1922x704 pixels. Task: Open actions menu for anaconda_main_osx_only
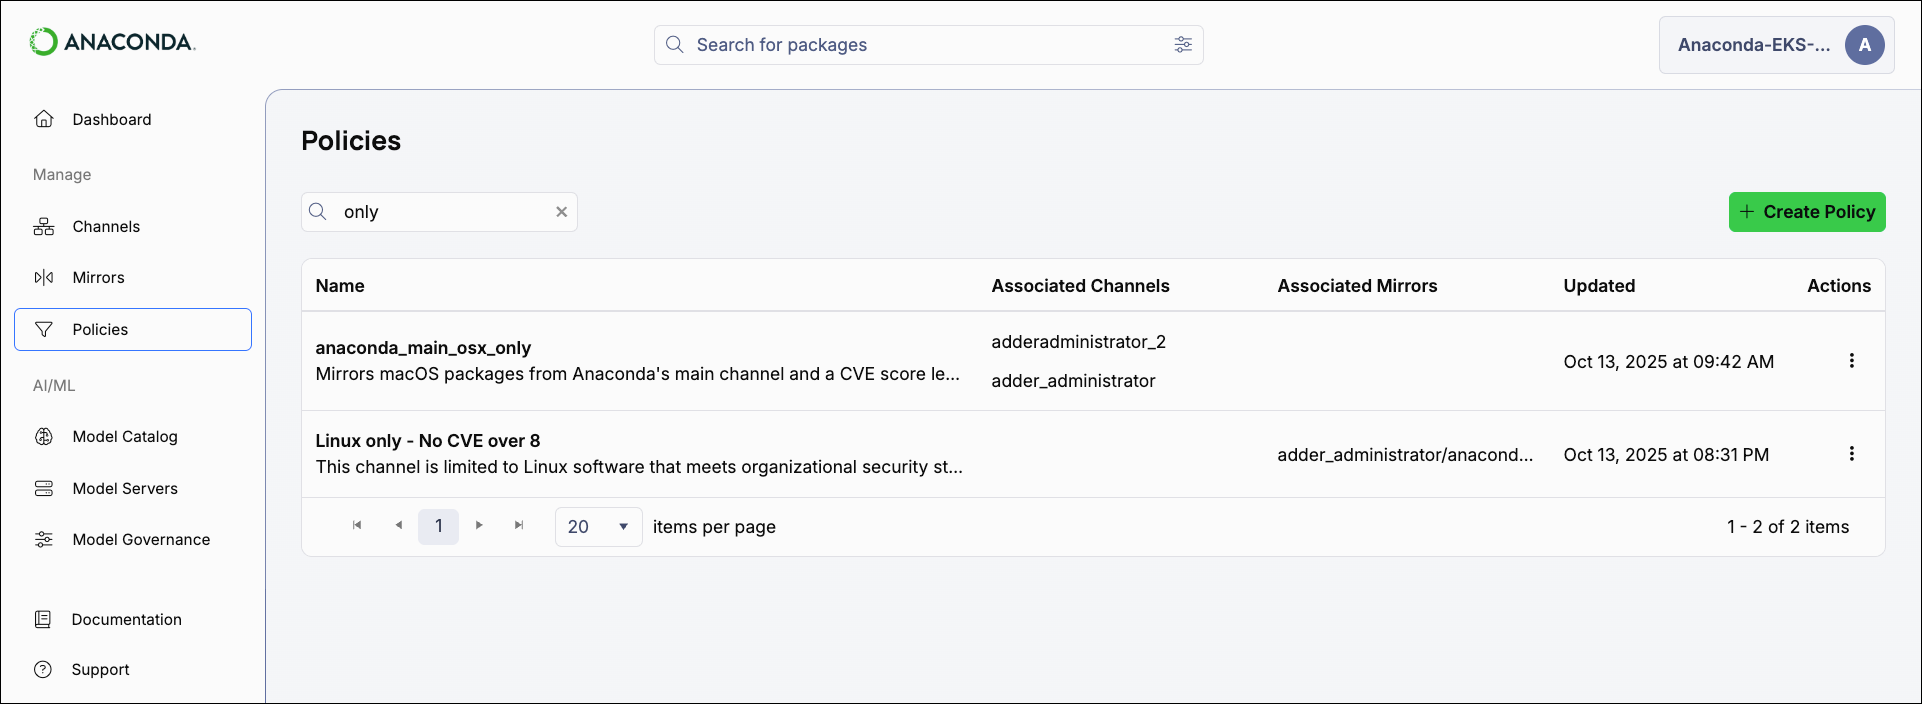(x=1852, y=361)
